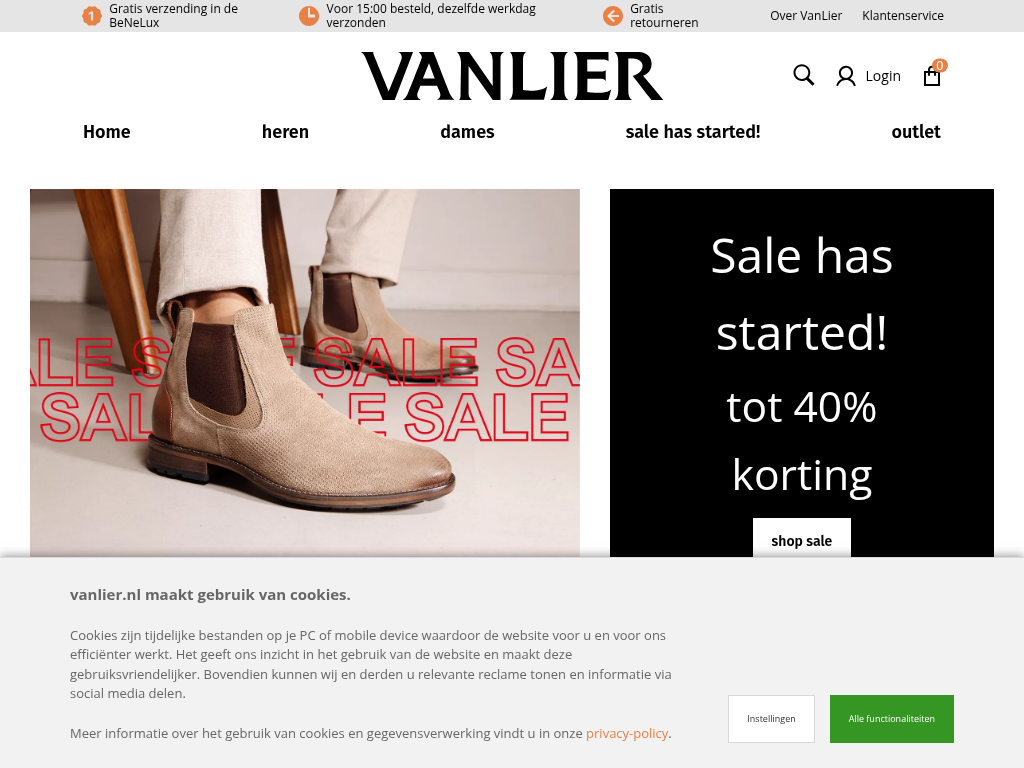Click the orange free shipping badge icon
Image resolution: width=1024 pixels, height=768 pixels.
click(x=92, y=16)
